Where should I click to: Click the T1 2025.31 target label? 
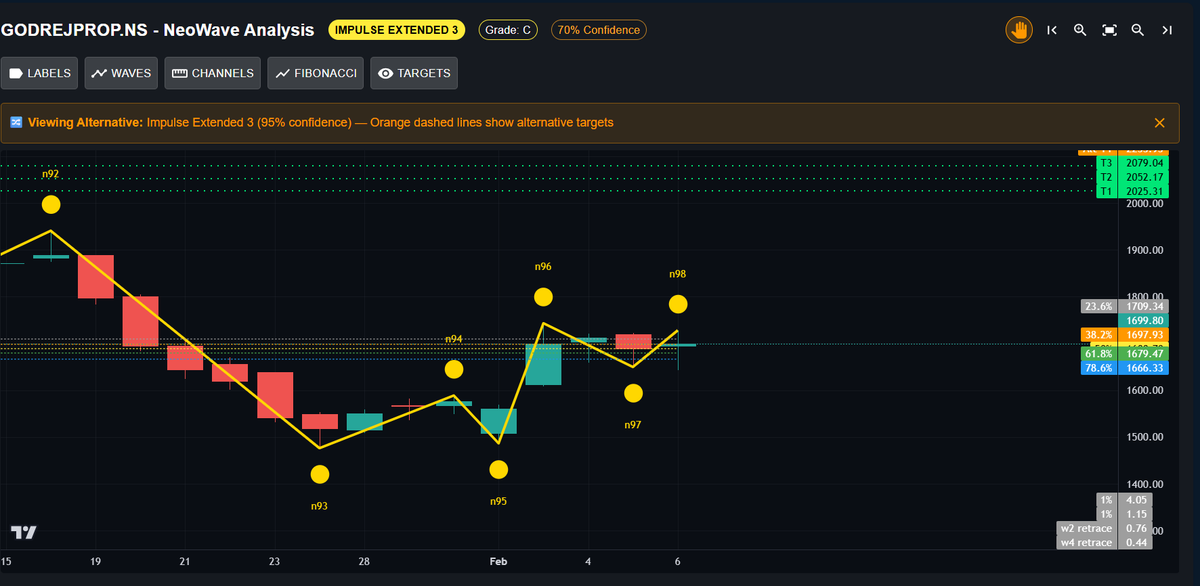tap(1131, 191)
